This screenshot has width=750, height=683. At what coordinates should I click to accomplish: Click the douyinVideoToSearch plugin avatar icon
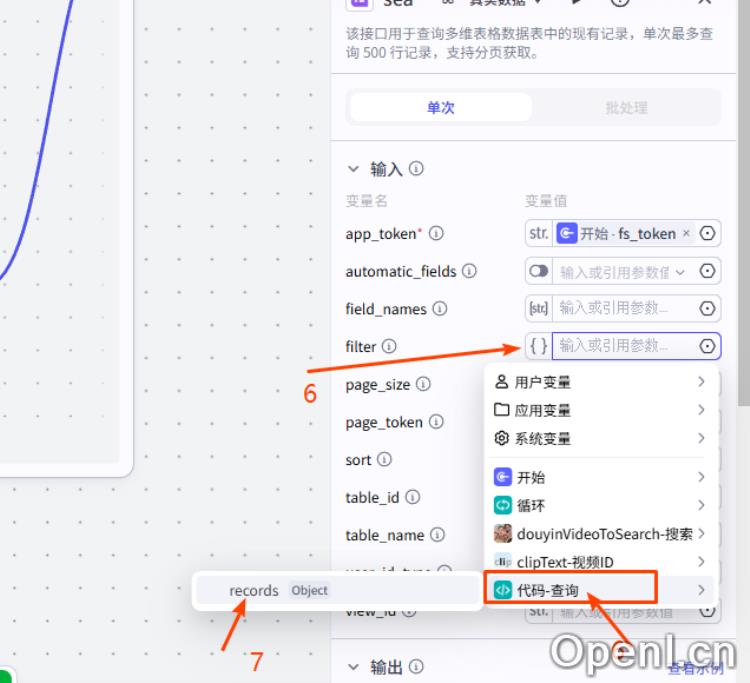pos(503,533)
